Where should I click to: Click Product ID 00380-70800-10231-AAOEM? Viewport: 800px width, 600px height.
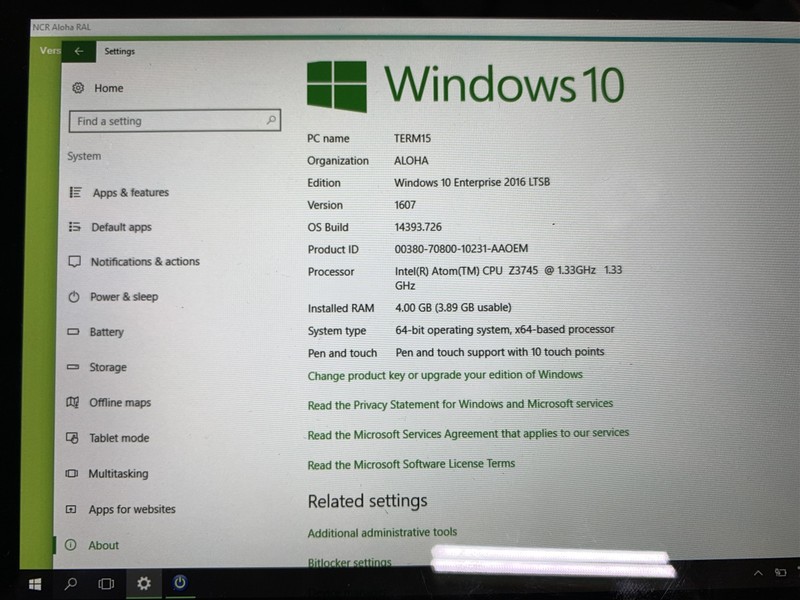click(461, 249)
